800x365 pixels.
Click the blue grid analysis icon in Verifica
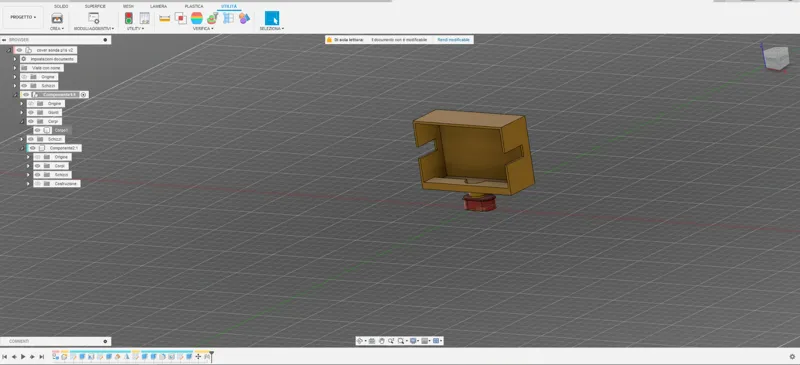tap(229, 18)
